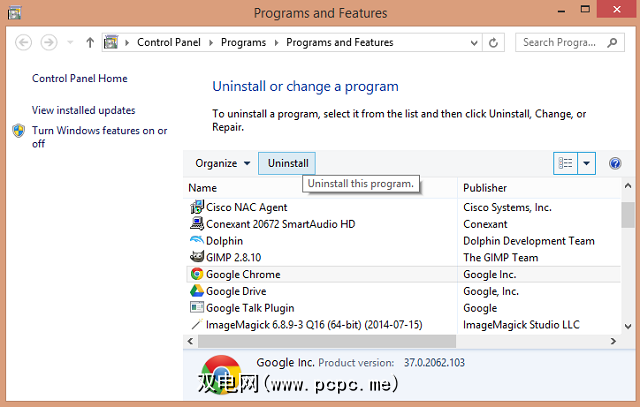Open the recent locations dropdown arrow
Image resolution: width=640 pixels, height=407 pixels.
pyautogui.click(x=70, y=42)
